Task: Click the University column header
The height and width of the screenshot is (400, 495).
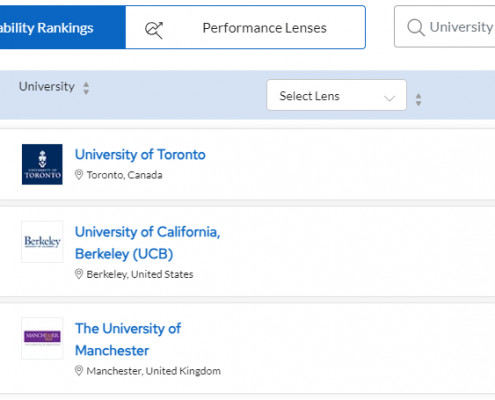Action: click(47, 87)
